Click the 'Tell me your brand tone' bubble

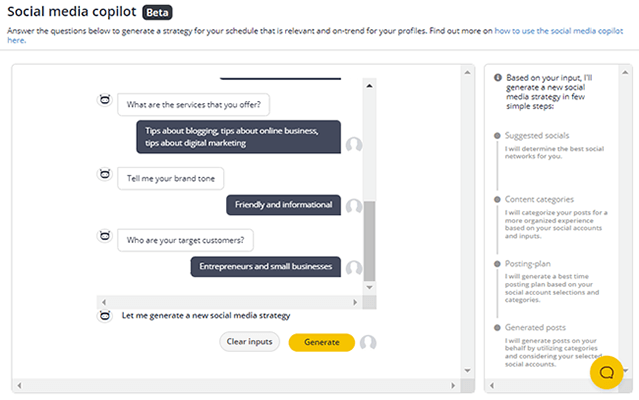click(x=171, y=178)
